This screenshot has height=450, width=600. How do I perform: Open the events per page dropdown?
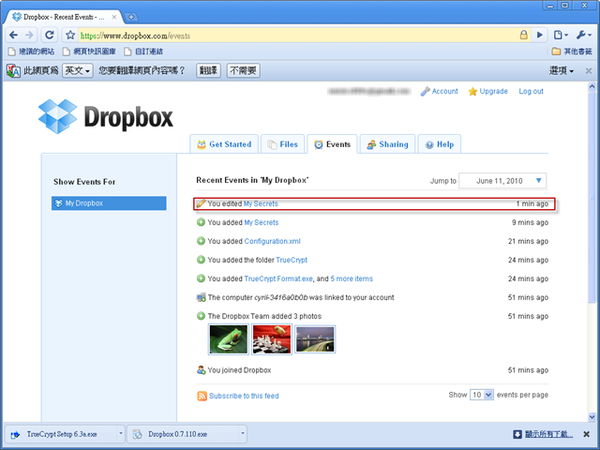point(482,395)
